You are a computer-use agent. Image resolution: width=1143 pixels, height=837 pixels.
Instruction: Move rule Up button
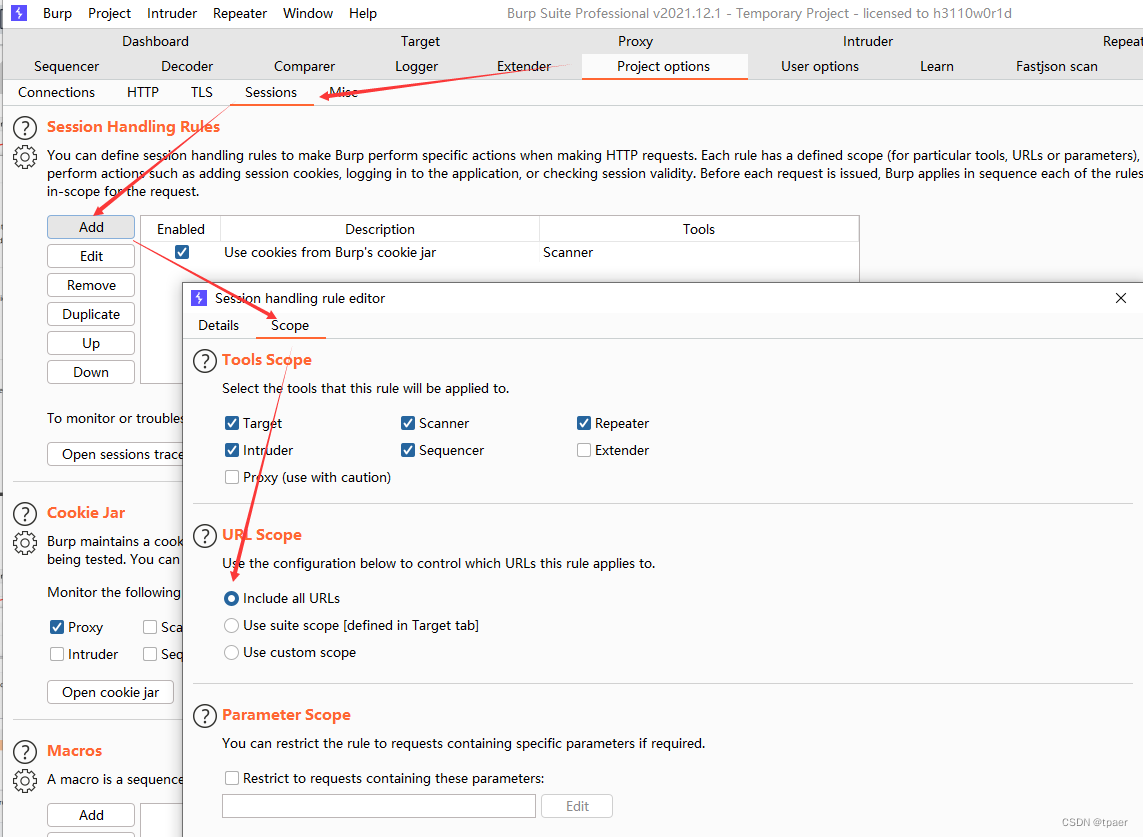(x=91, y=343)
